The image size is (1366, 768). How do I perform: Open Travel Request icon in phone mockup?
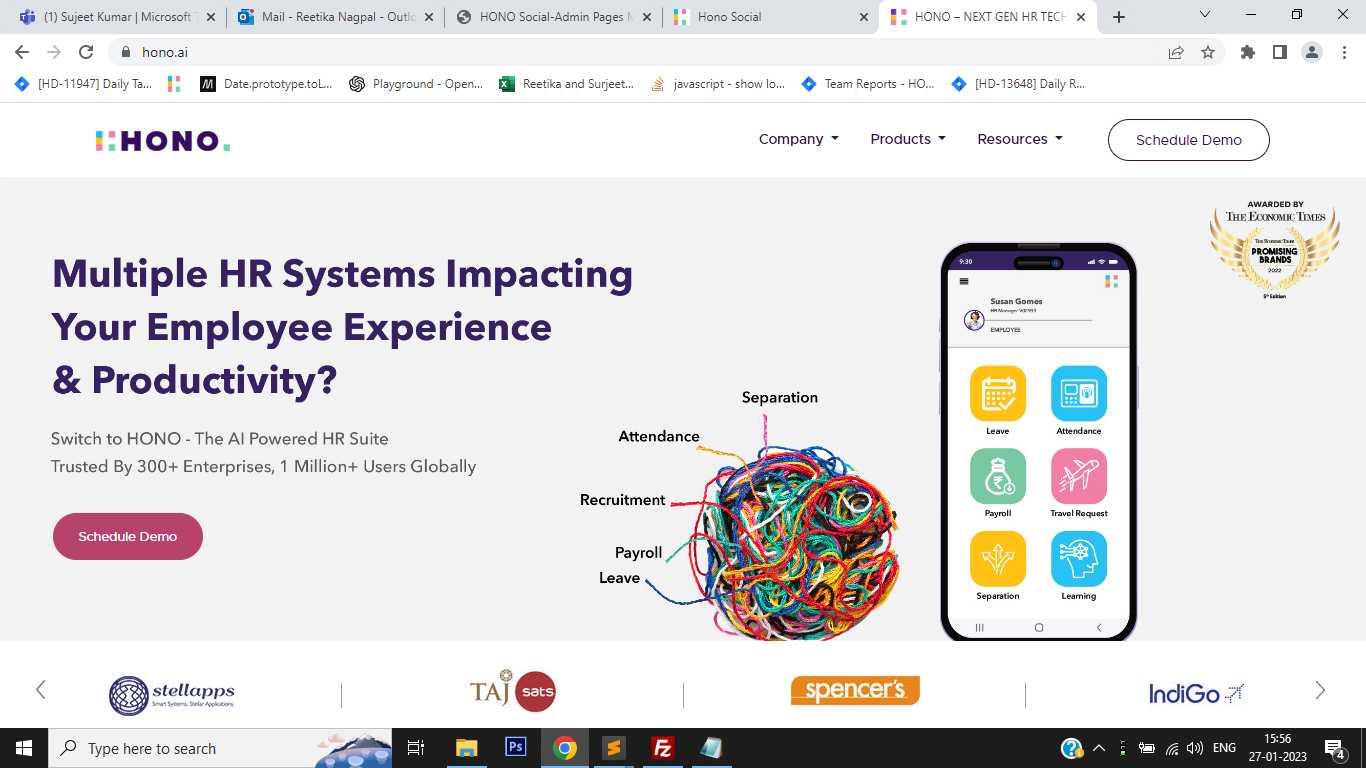click(x=1079, y=476)
